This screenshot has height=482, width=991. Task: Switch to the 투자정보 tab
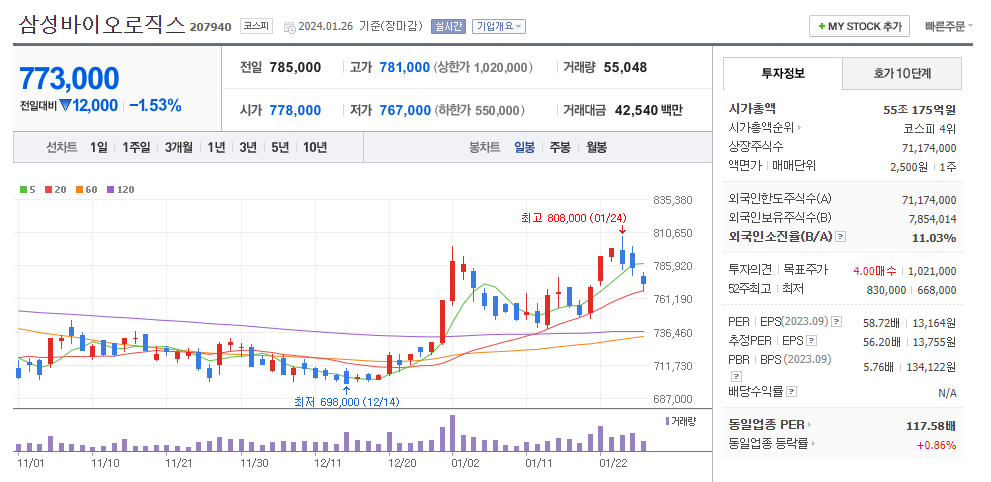click(x=782, y=73)
